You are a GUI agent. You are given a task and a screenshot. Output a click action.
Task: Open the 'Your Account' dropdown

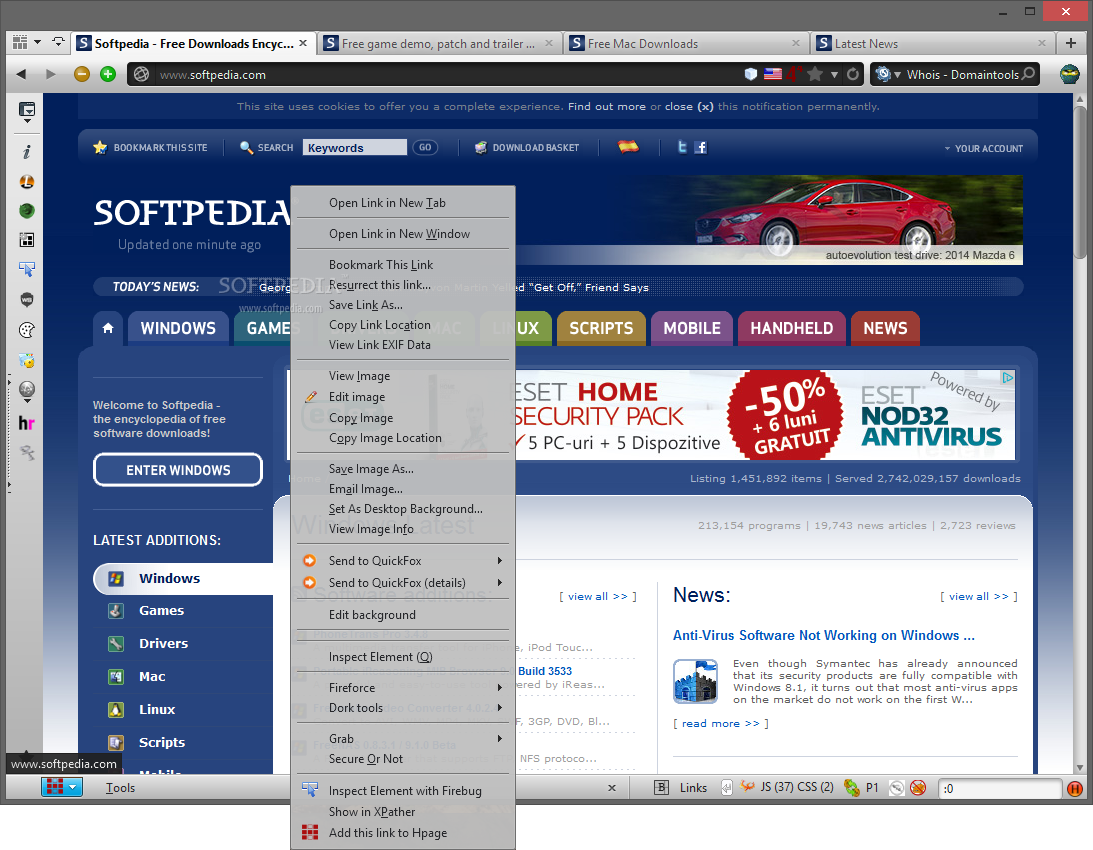[x=984, y=149]
